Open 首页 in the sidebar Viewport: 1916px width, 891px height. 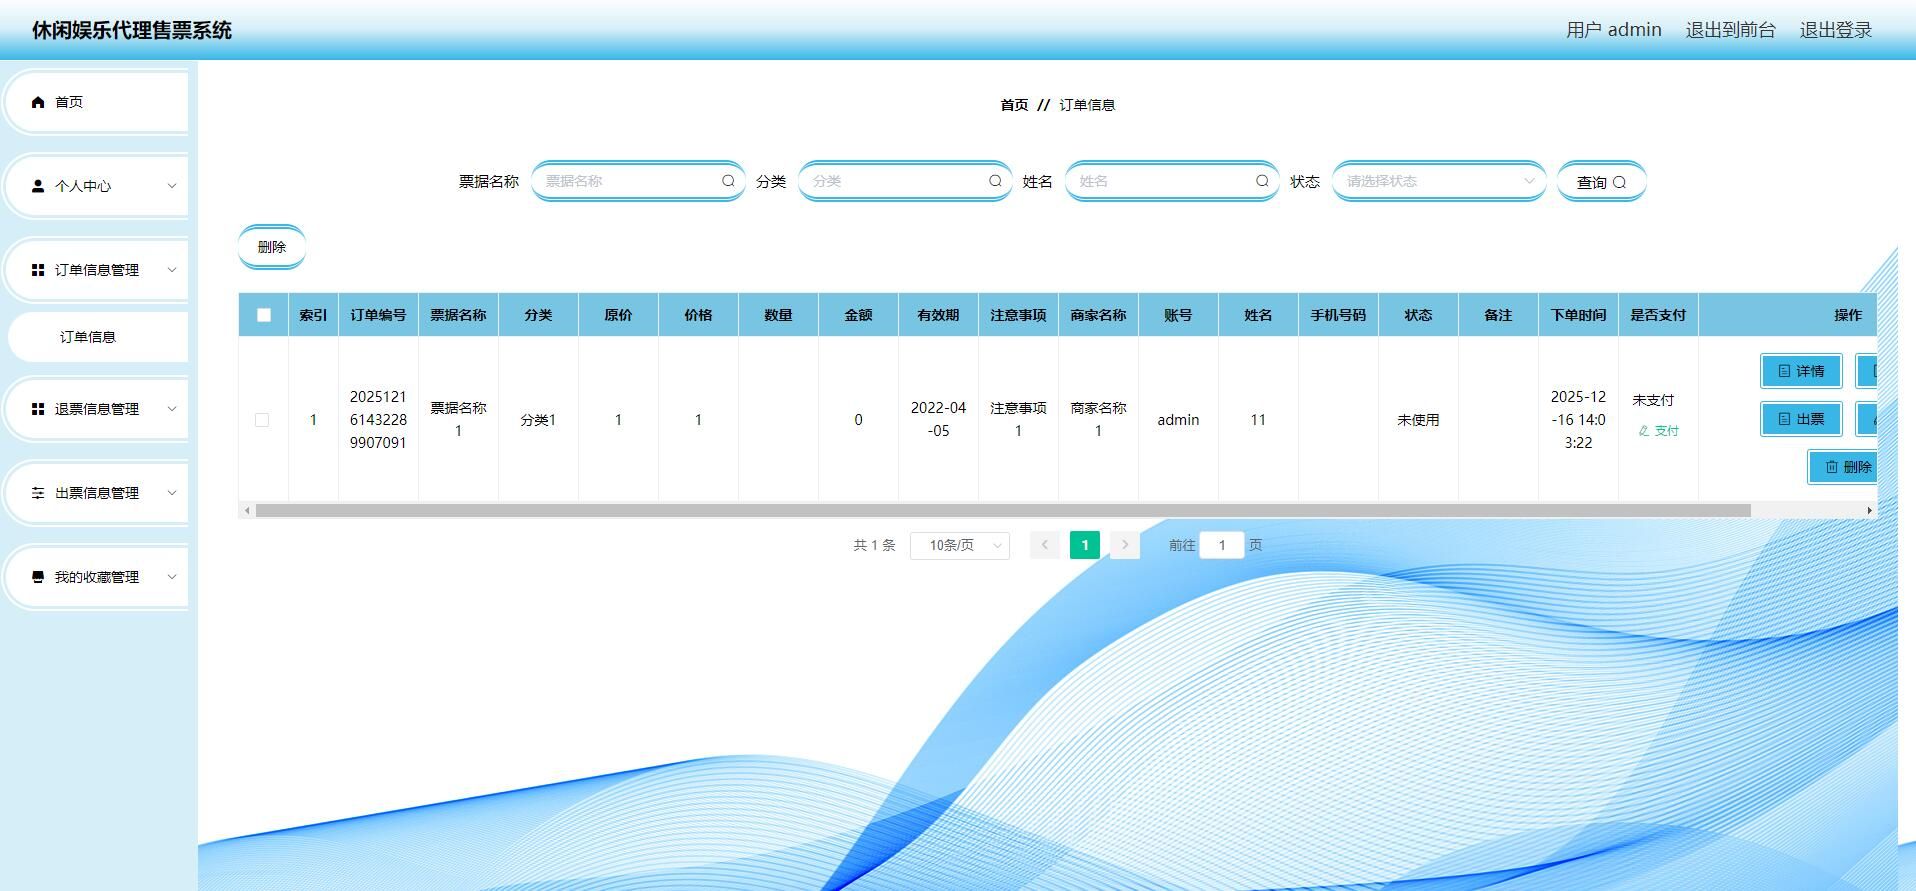(98, 102)
